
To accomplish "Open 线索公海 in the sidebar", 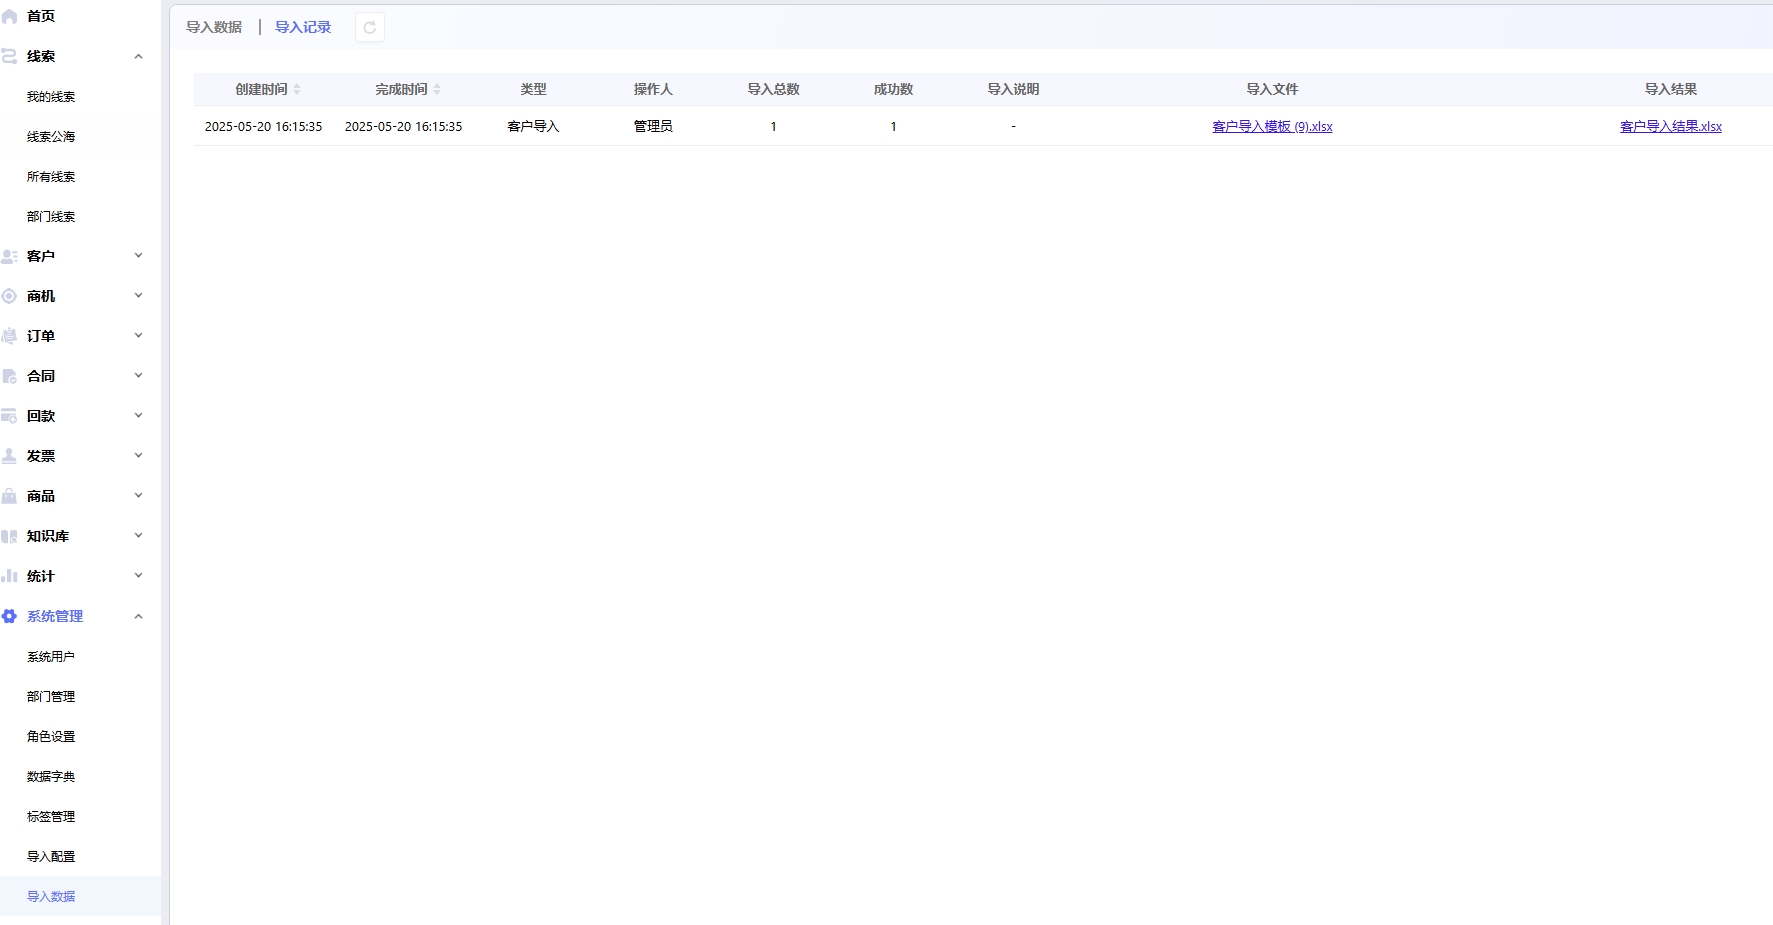I will click(51, 137).
